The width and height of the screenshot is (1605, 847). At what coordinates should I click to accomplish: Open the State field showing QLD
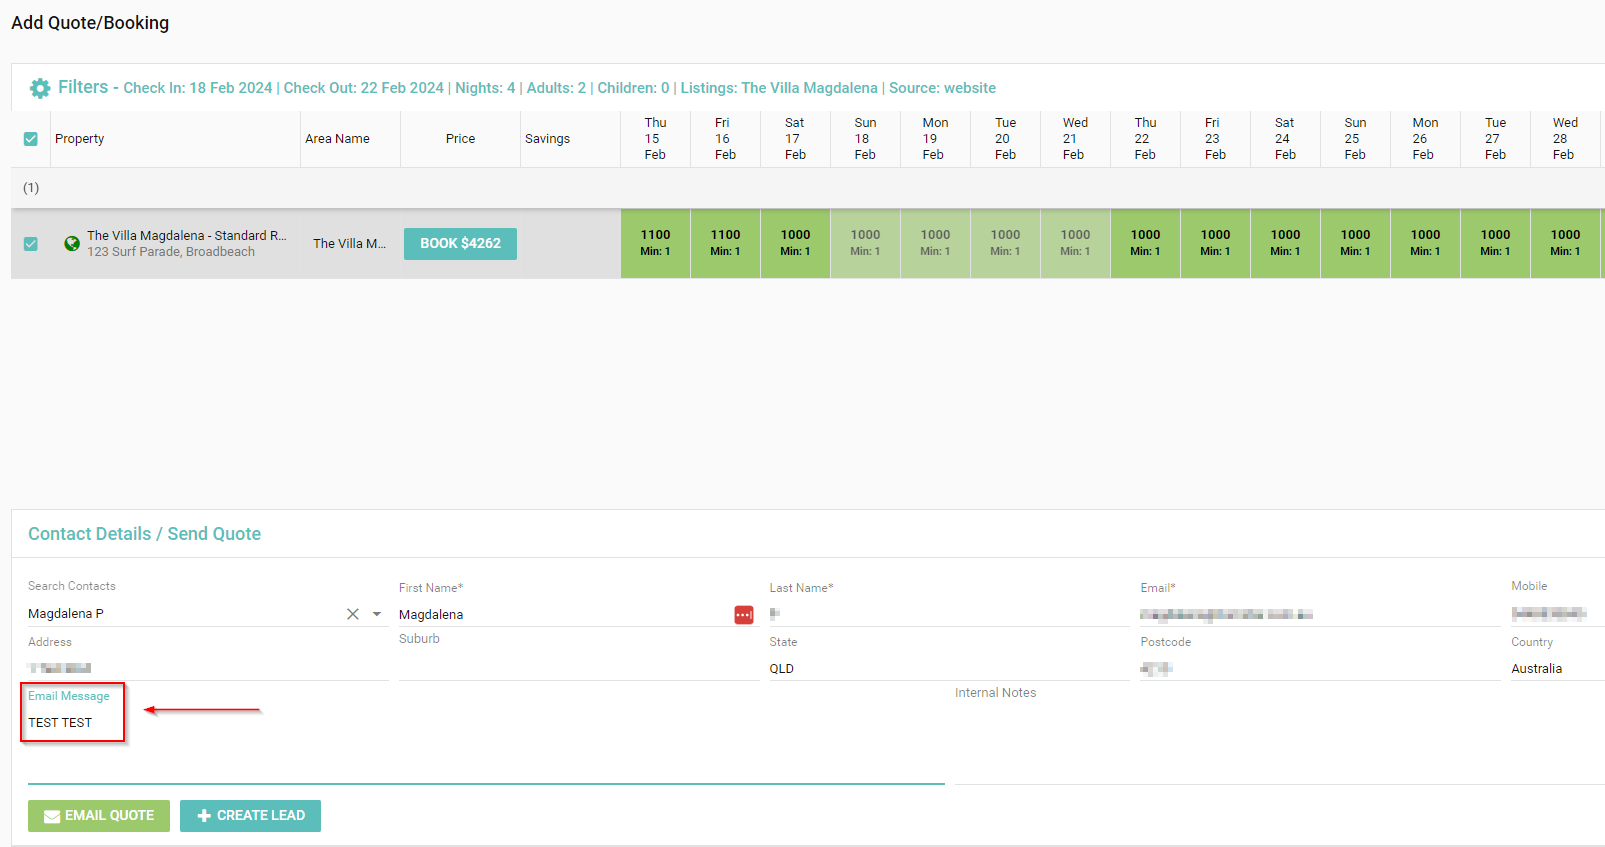[x=947, y=668]
